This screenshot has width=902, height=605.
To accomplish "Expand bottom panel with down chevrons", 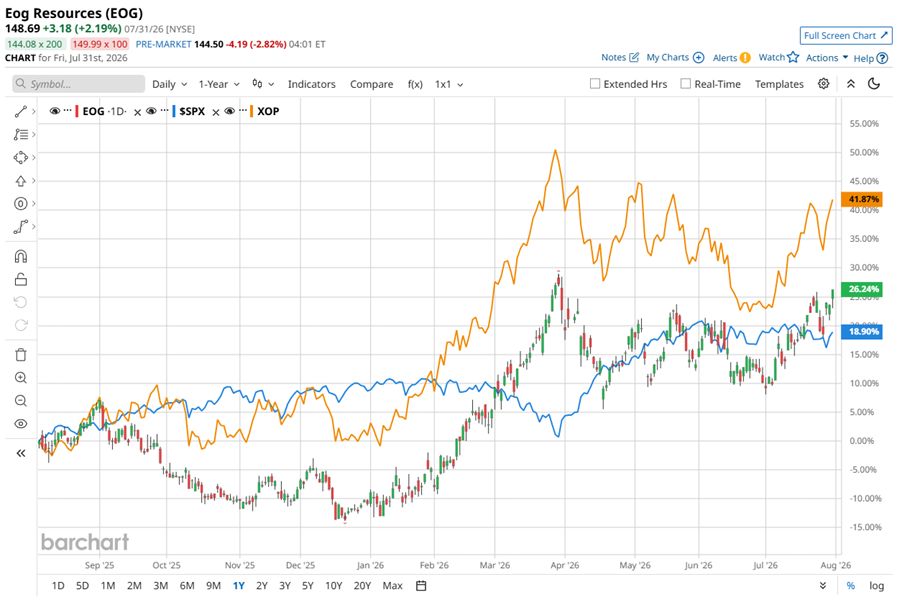I will point(823,585).
